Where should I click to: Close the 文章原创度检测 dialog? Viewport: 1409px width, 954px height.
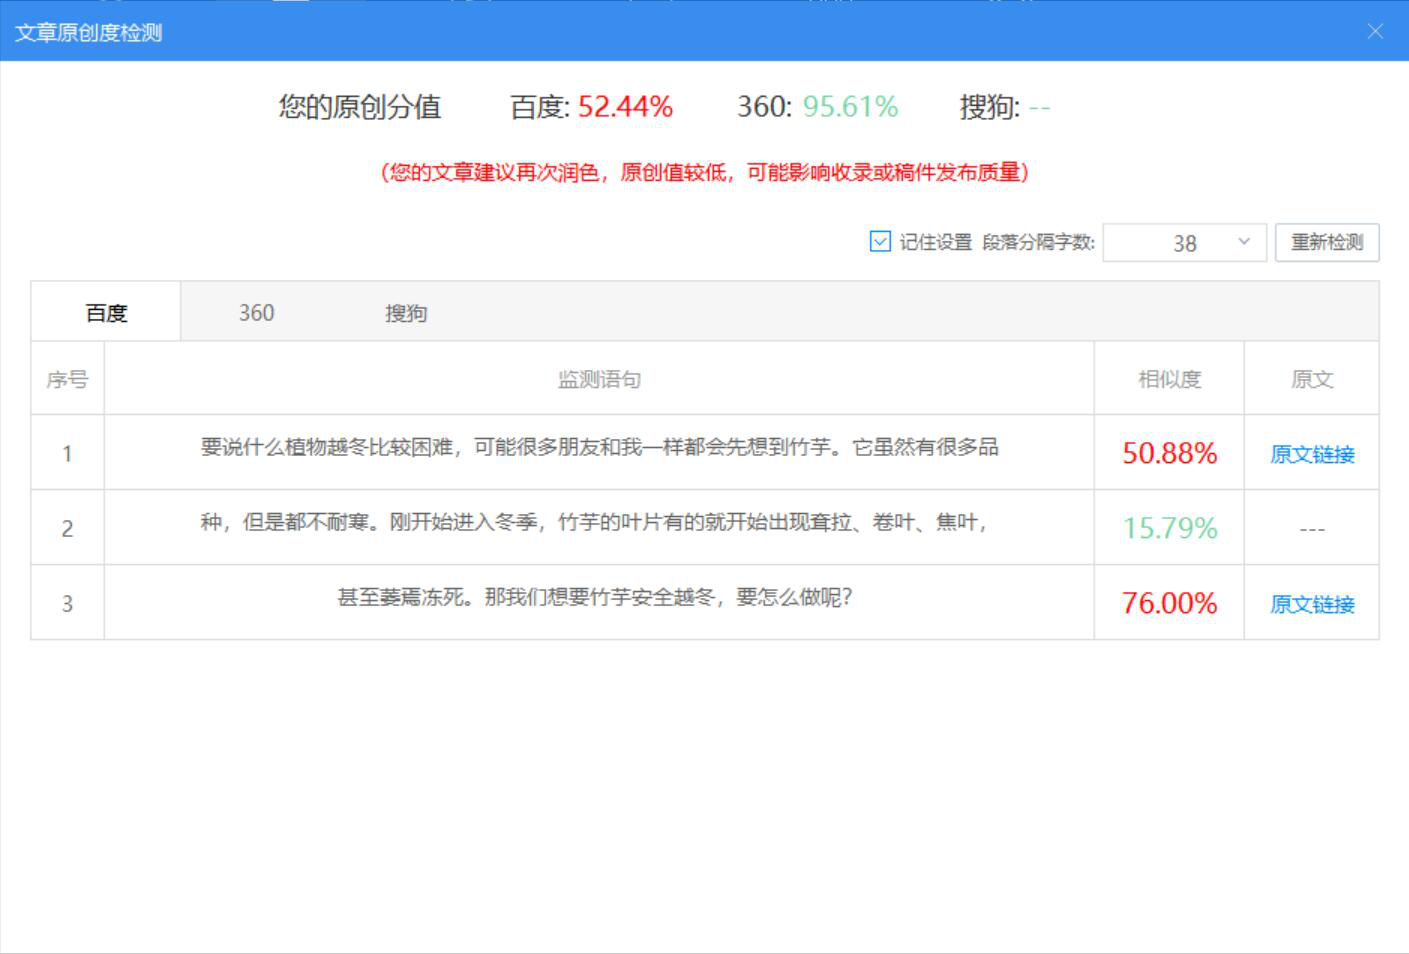tap(1377, 31)
